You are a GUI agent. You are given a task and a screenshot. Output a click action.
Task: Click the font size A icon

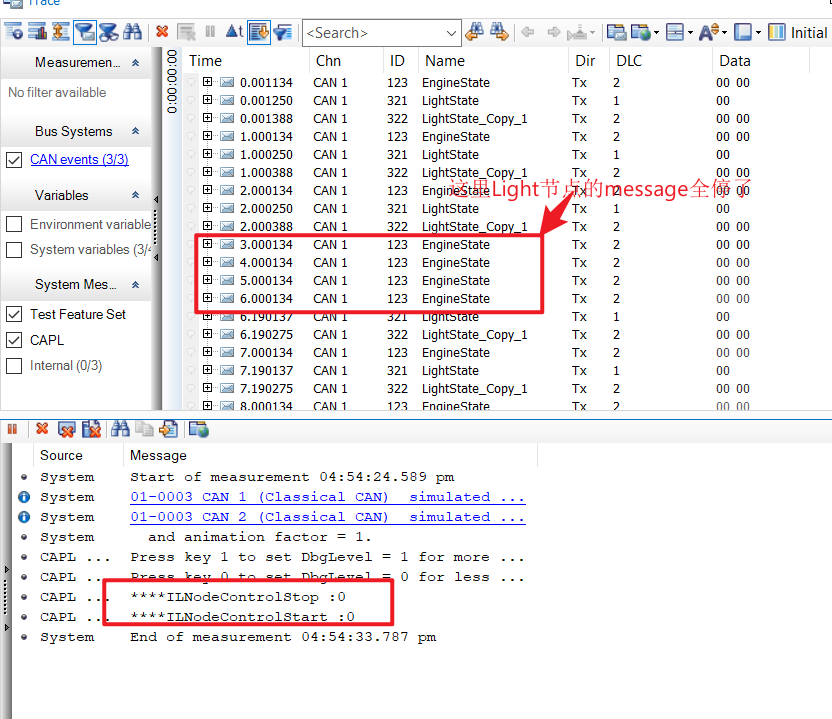[709, 32]
